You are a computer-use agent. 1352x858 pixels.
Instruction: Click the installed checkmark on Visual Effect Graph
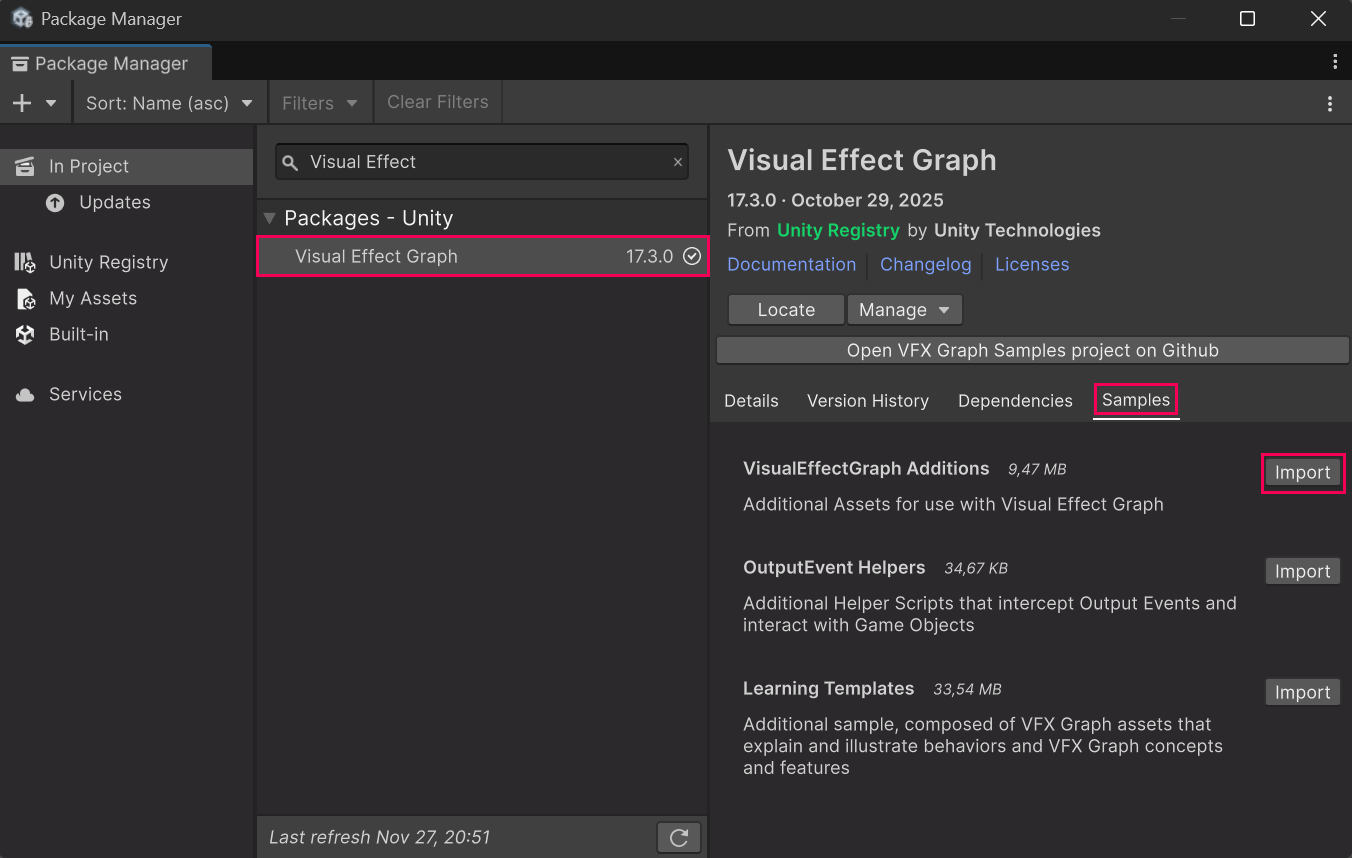(x=692, y=256)
